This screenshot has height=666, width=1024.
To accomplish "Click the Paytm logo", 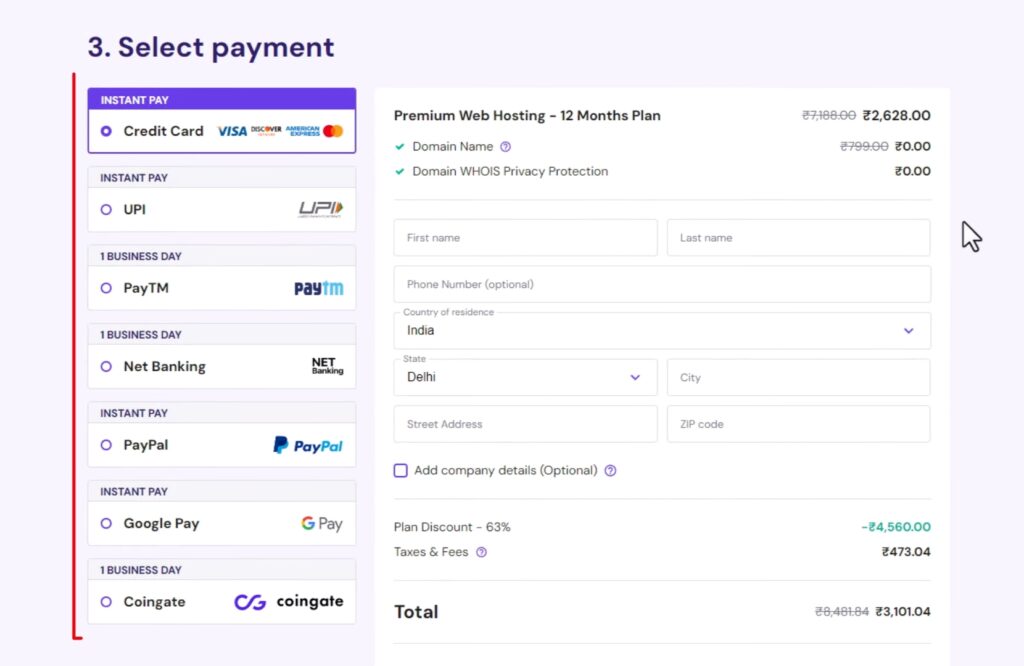I will point(319,288).
